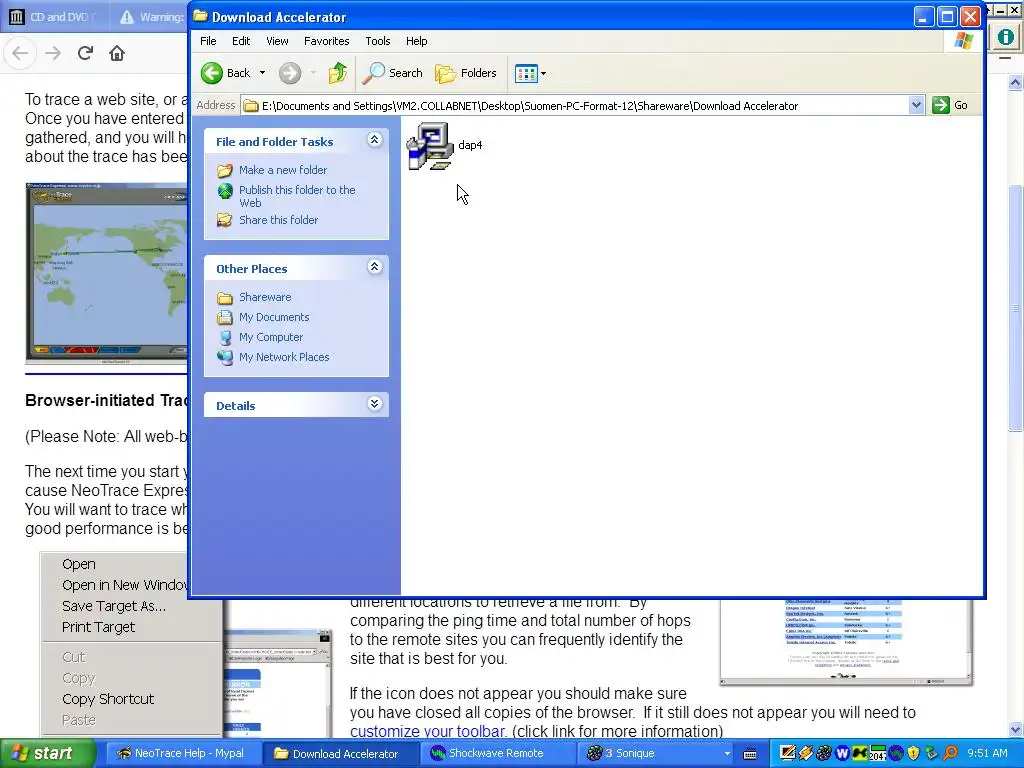Click the orange lightning bolt tray icon
This screenshot has height=768, width=1024.
806,754
